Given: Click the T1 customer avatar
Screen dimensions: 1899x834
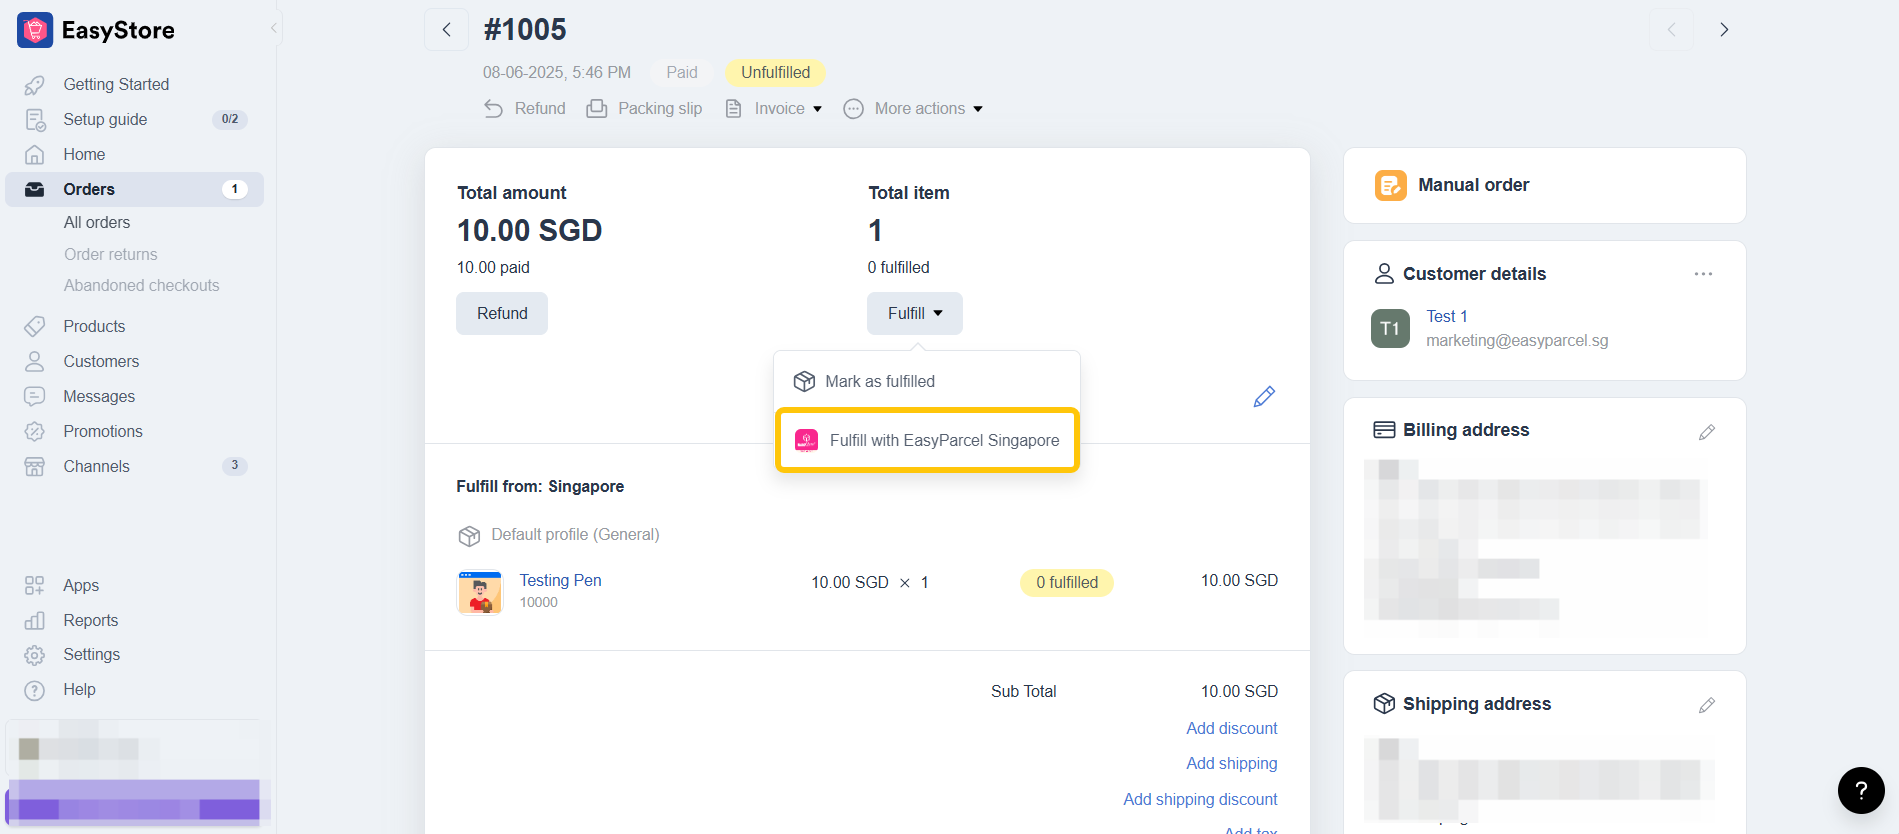Looking at the screenshot, I should [x=1390, y=328].
